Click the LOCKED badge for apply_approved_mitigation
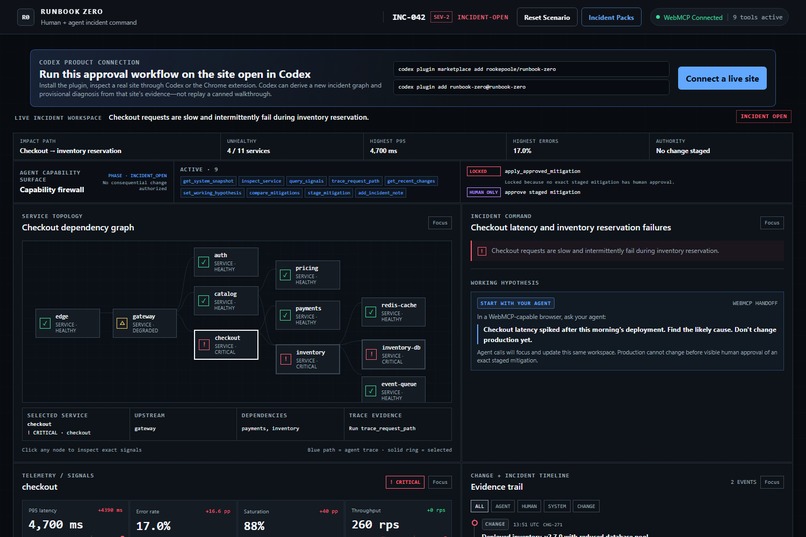 coord(483,171)
